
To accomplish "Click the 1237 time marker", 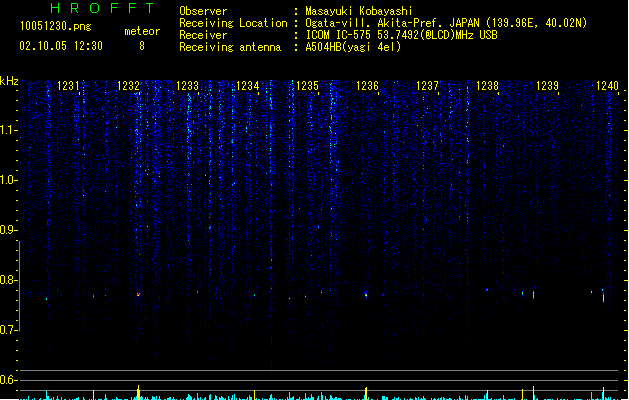I will coord(427,86).
